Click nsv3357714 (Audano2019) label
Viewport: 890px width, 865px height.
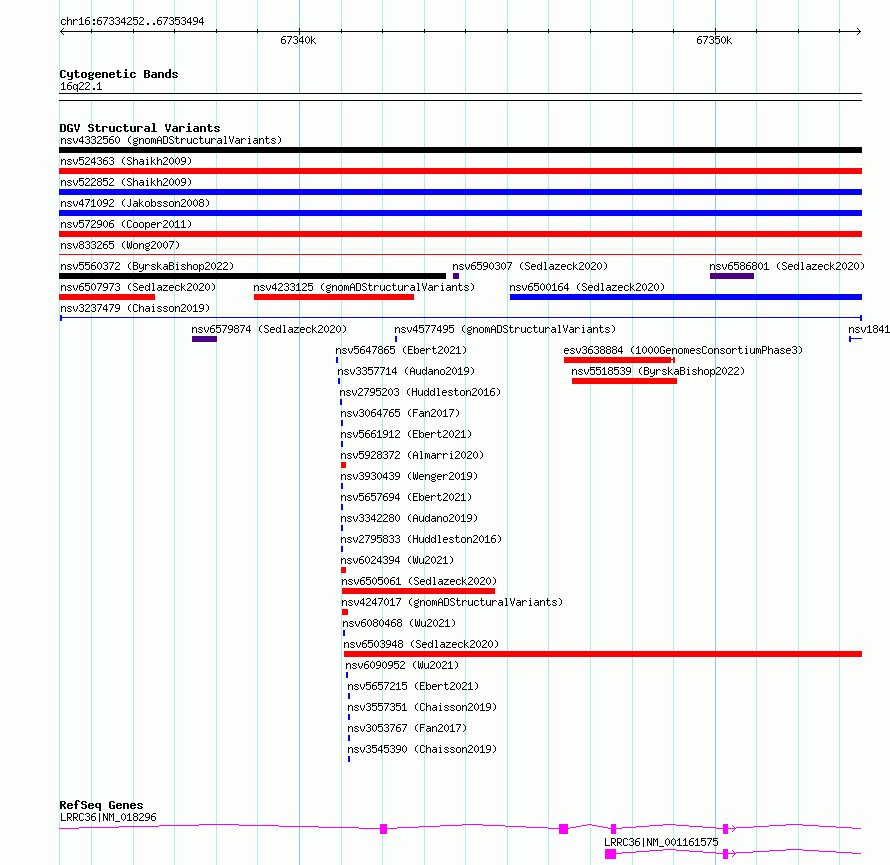pyautogui.click(x=406, y=371)
